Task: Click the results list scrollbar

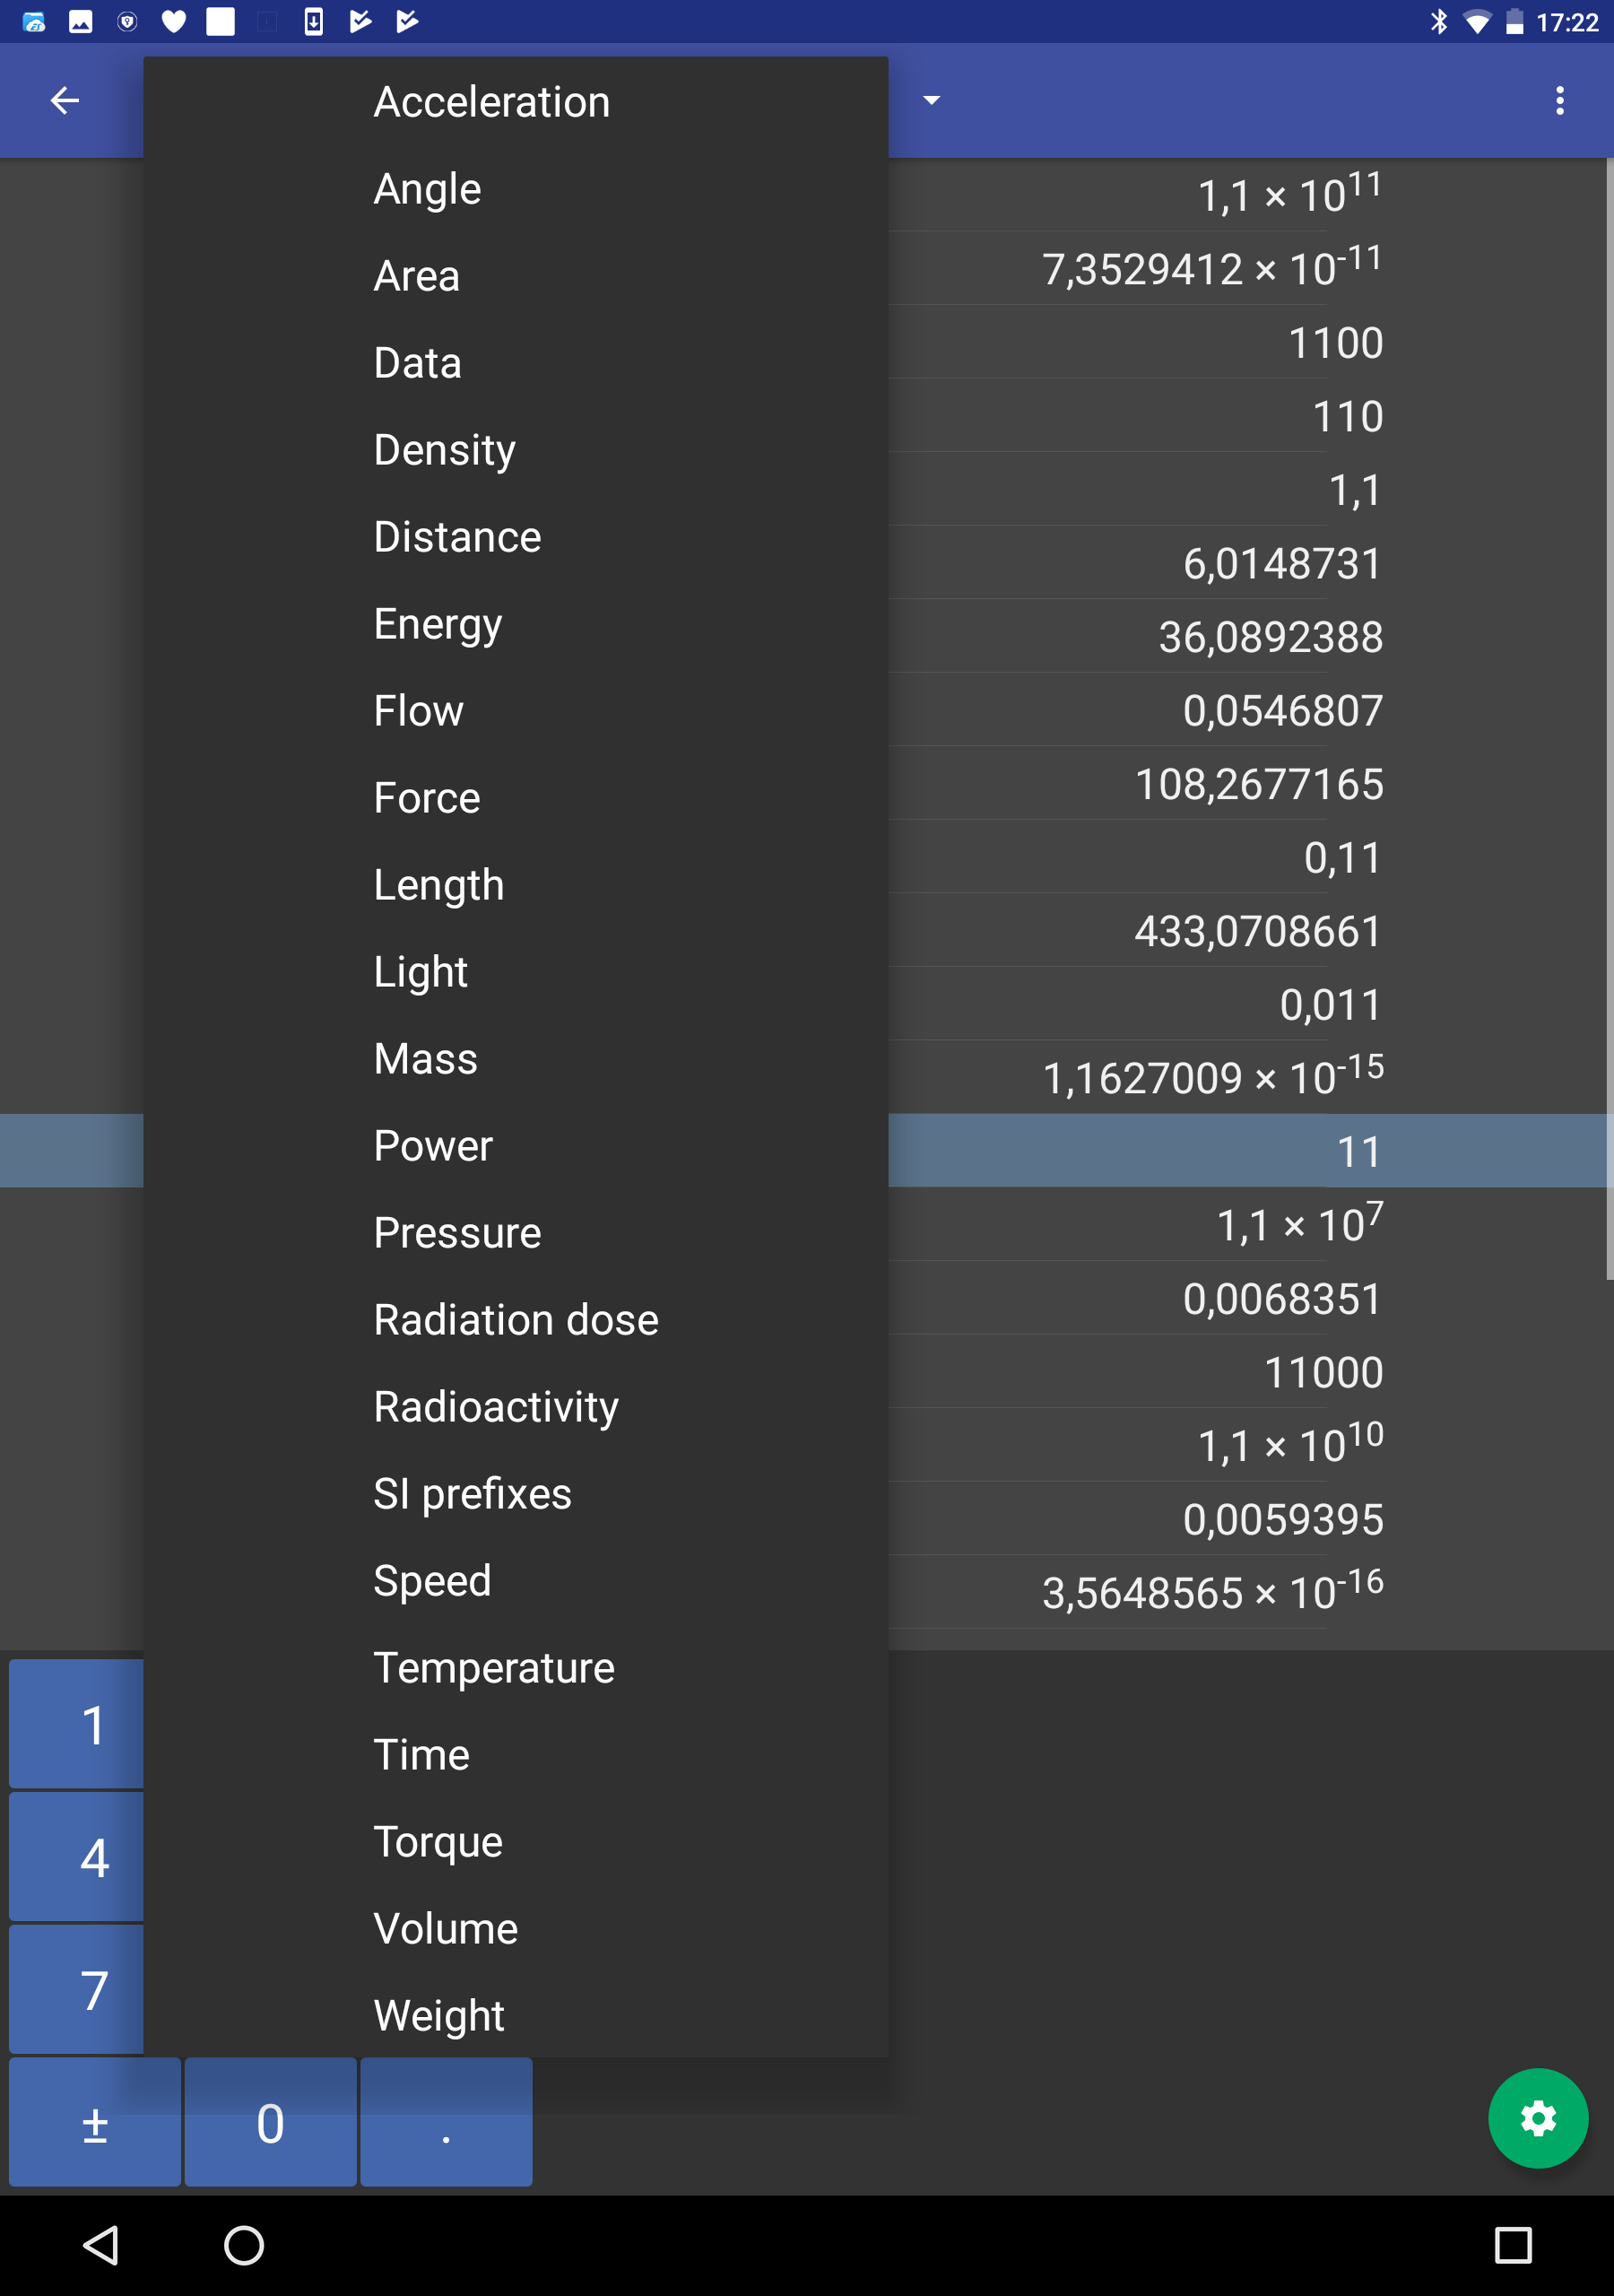Action: coord(1609,718)
